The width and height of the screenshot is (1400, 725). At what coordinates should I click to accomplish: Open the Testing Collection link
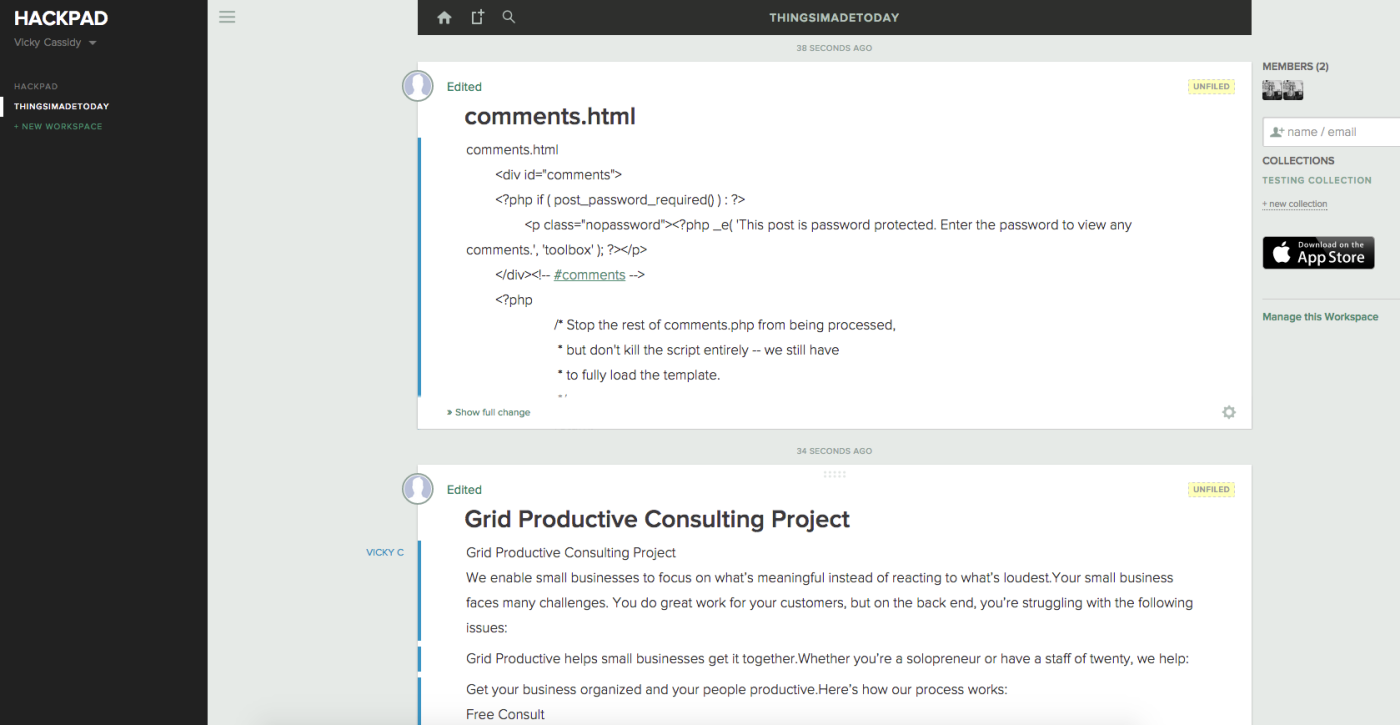coord(1316,181)
